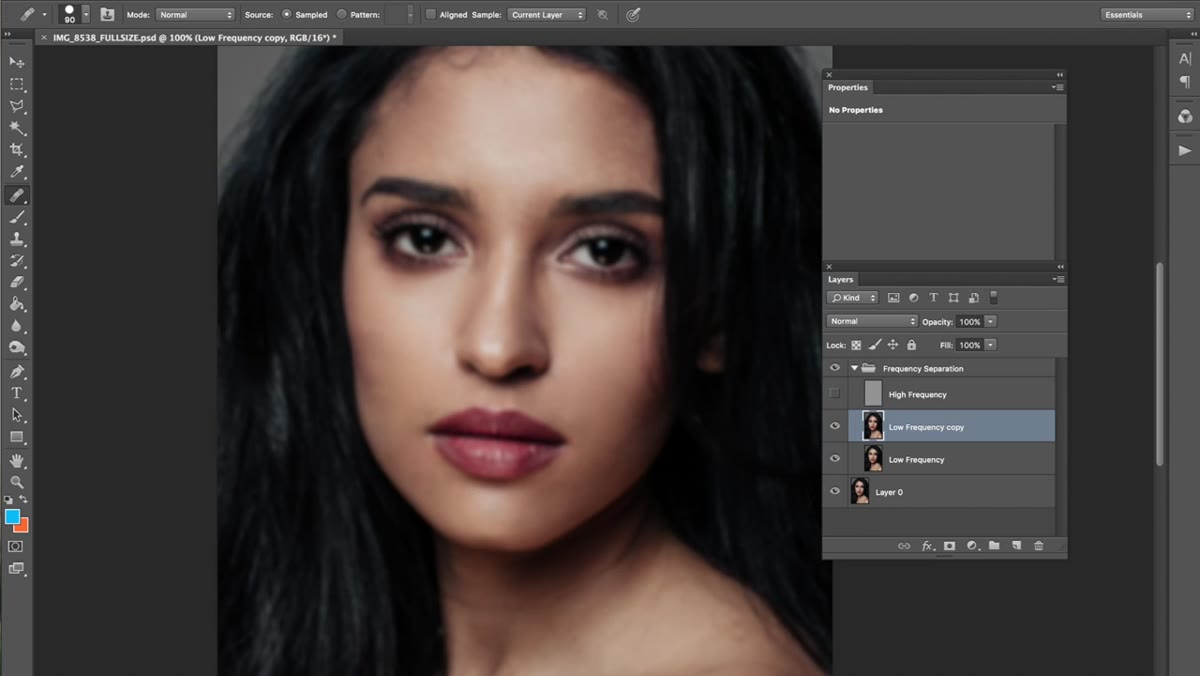The width and height of the screenshot is (1200, 676).
Task: Select the Rectangle shape tool
Action: 17,437
